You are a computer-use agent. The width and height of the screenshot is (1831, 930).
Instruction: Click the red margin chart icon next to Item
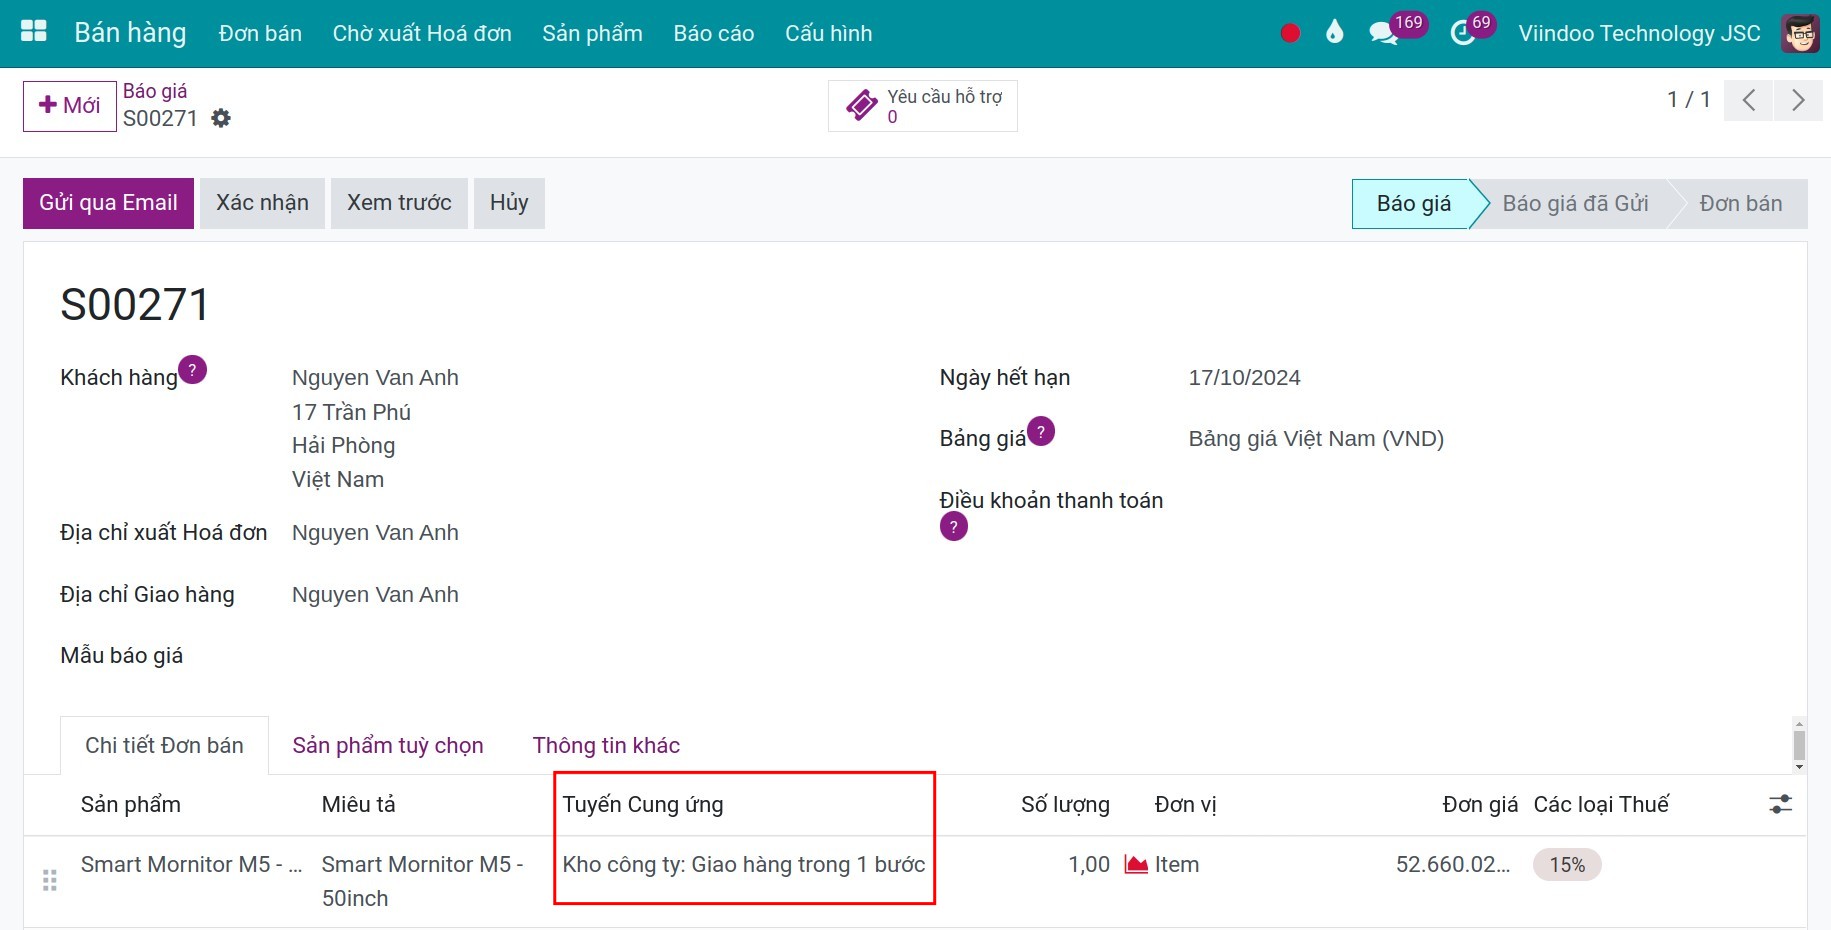(1135, 864)
